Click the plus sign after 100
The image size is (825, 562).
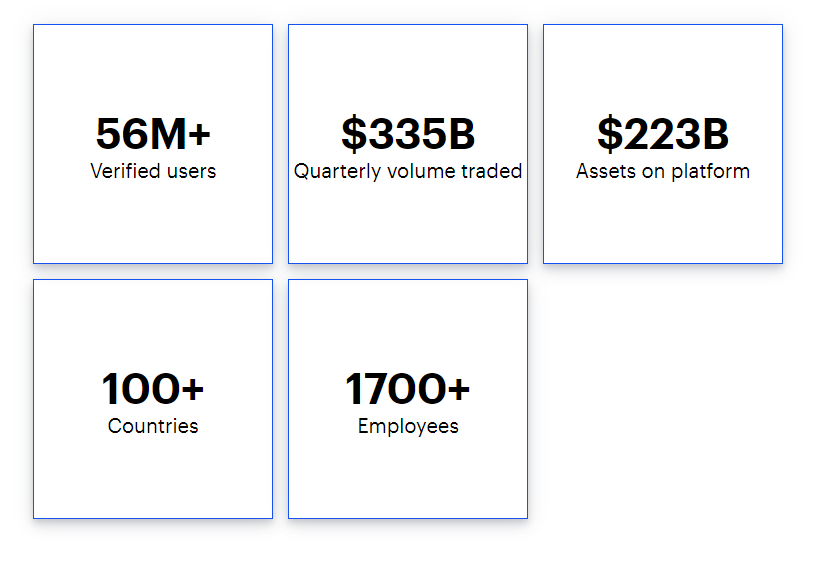(x=192, y=390)
